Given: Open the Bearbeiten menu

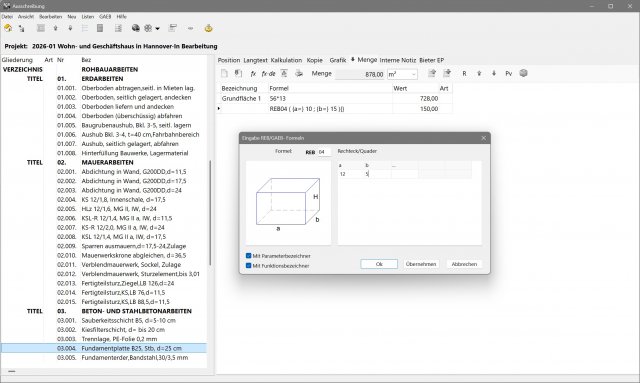Looking at the screenshot, I should tap(51, 17).
